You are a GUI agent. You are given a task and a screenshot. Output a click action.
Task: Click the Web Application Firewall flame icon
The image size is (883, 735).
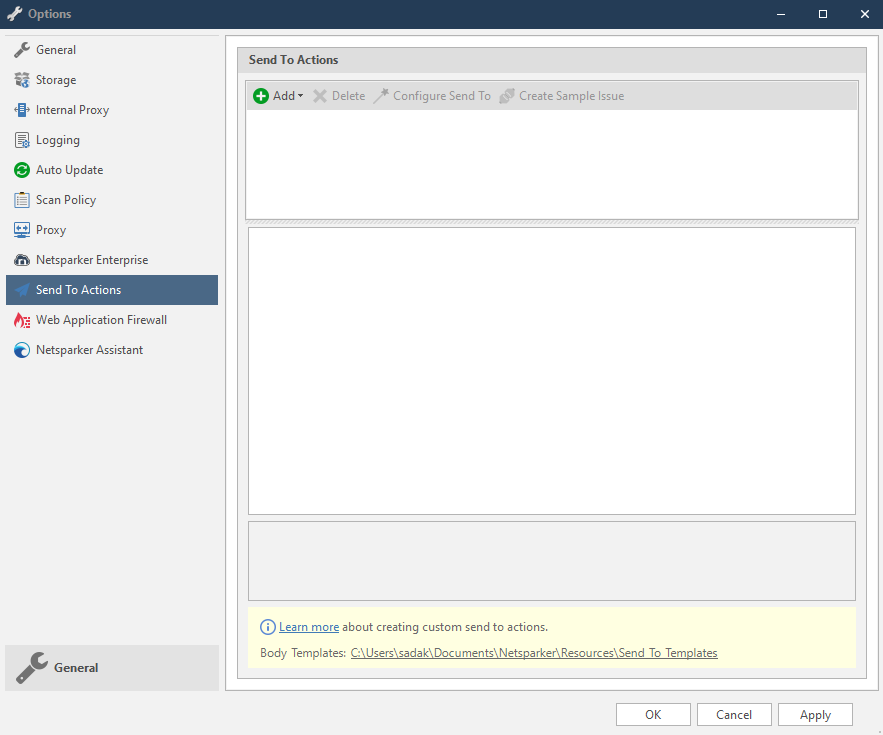click(21, 320)
